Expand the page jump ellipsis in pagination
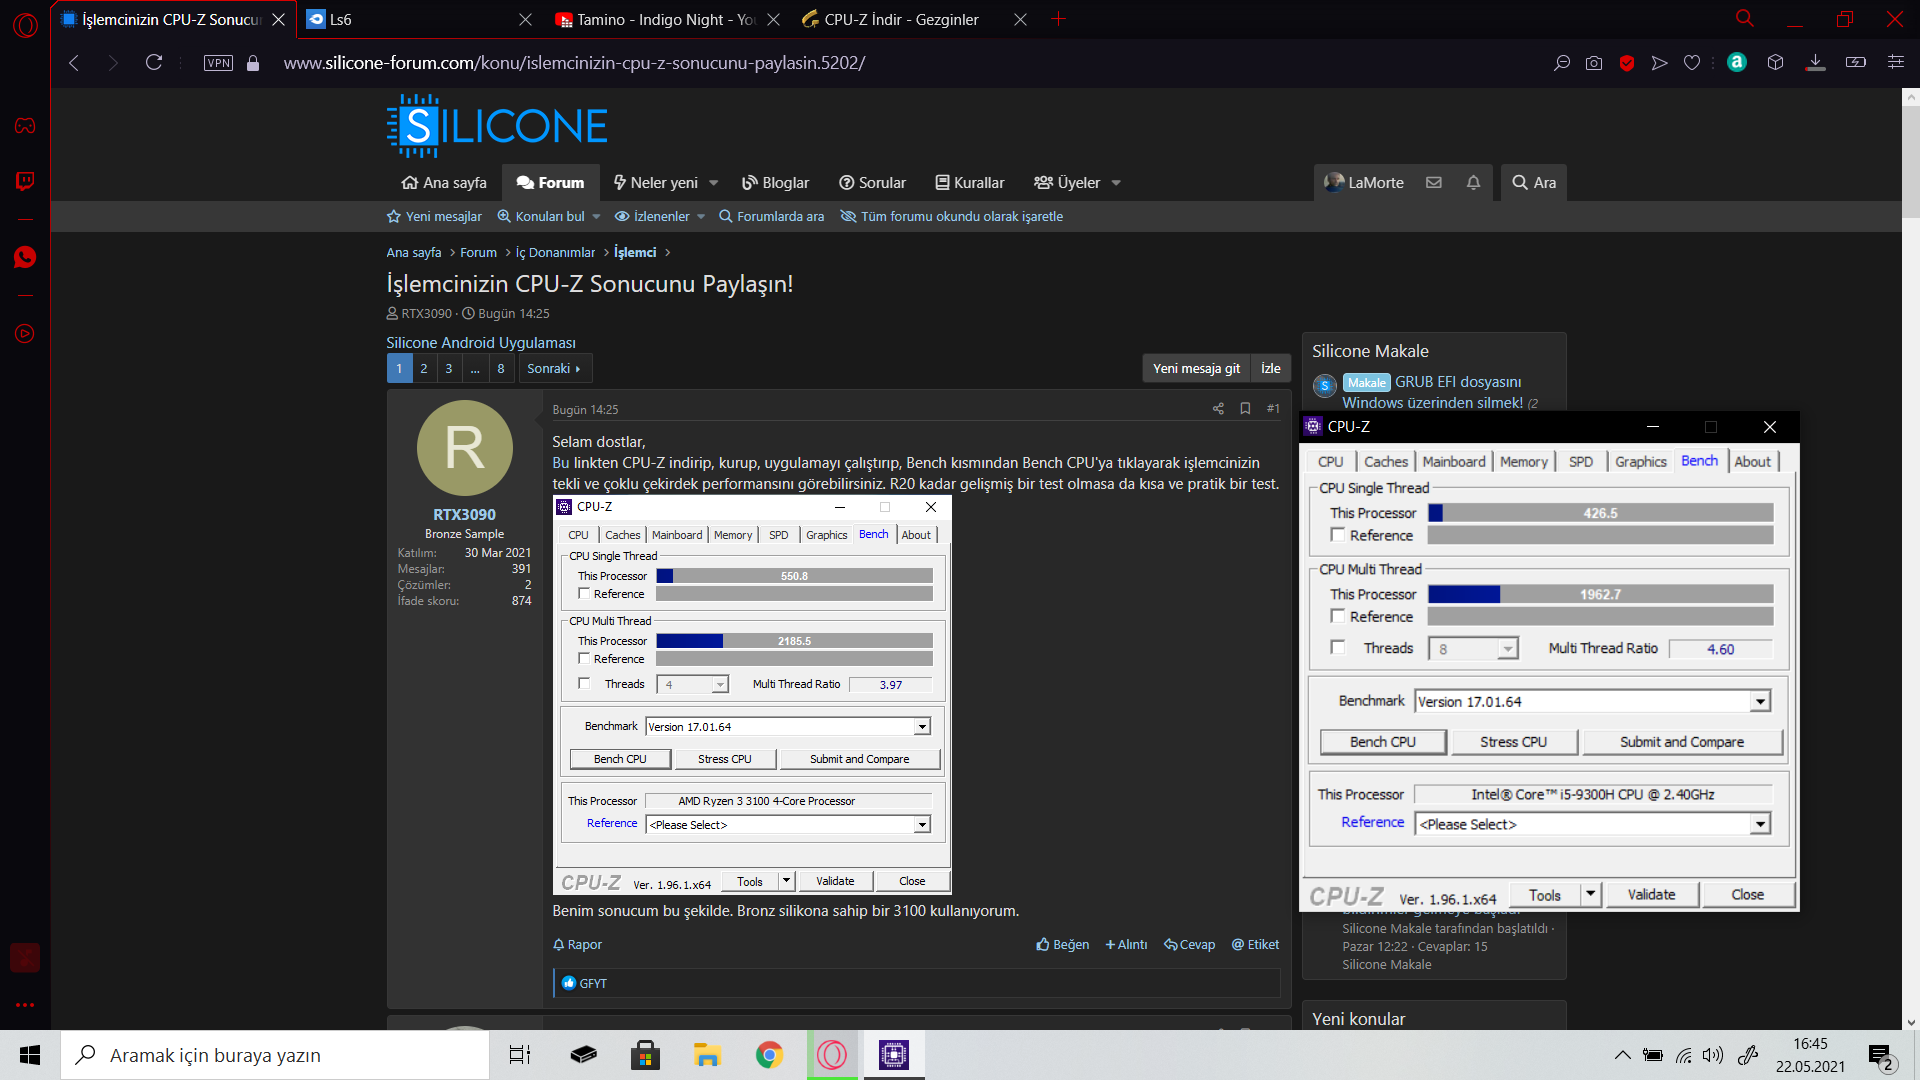The width and height of the screenshot is (1920, 1080). click(x=475, y=369)
